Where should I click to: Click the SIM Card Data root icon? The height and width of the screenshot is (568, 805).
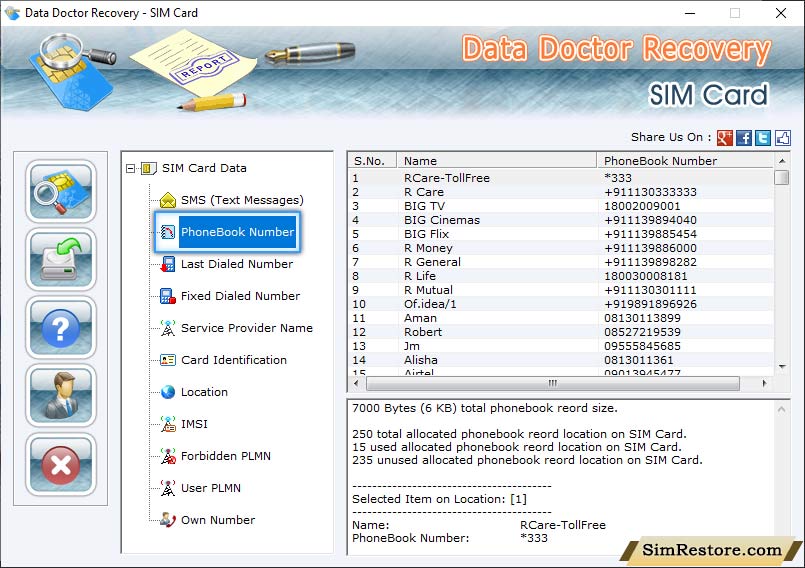[148, 168]
